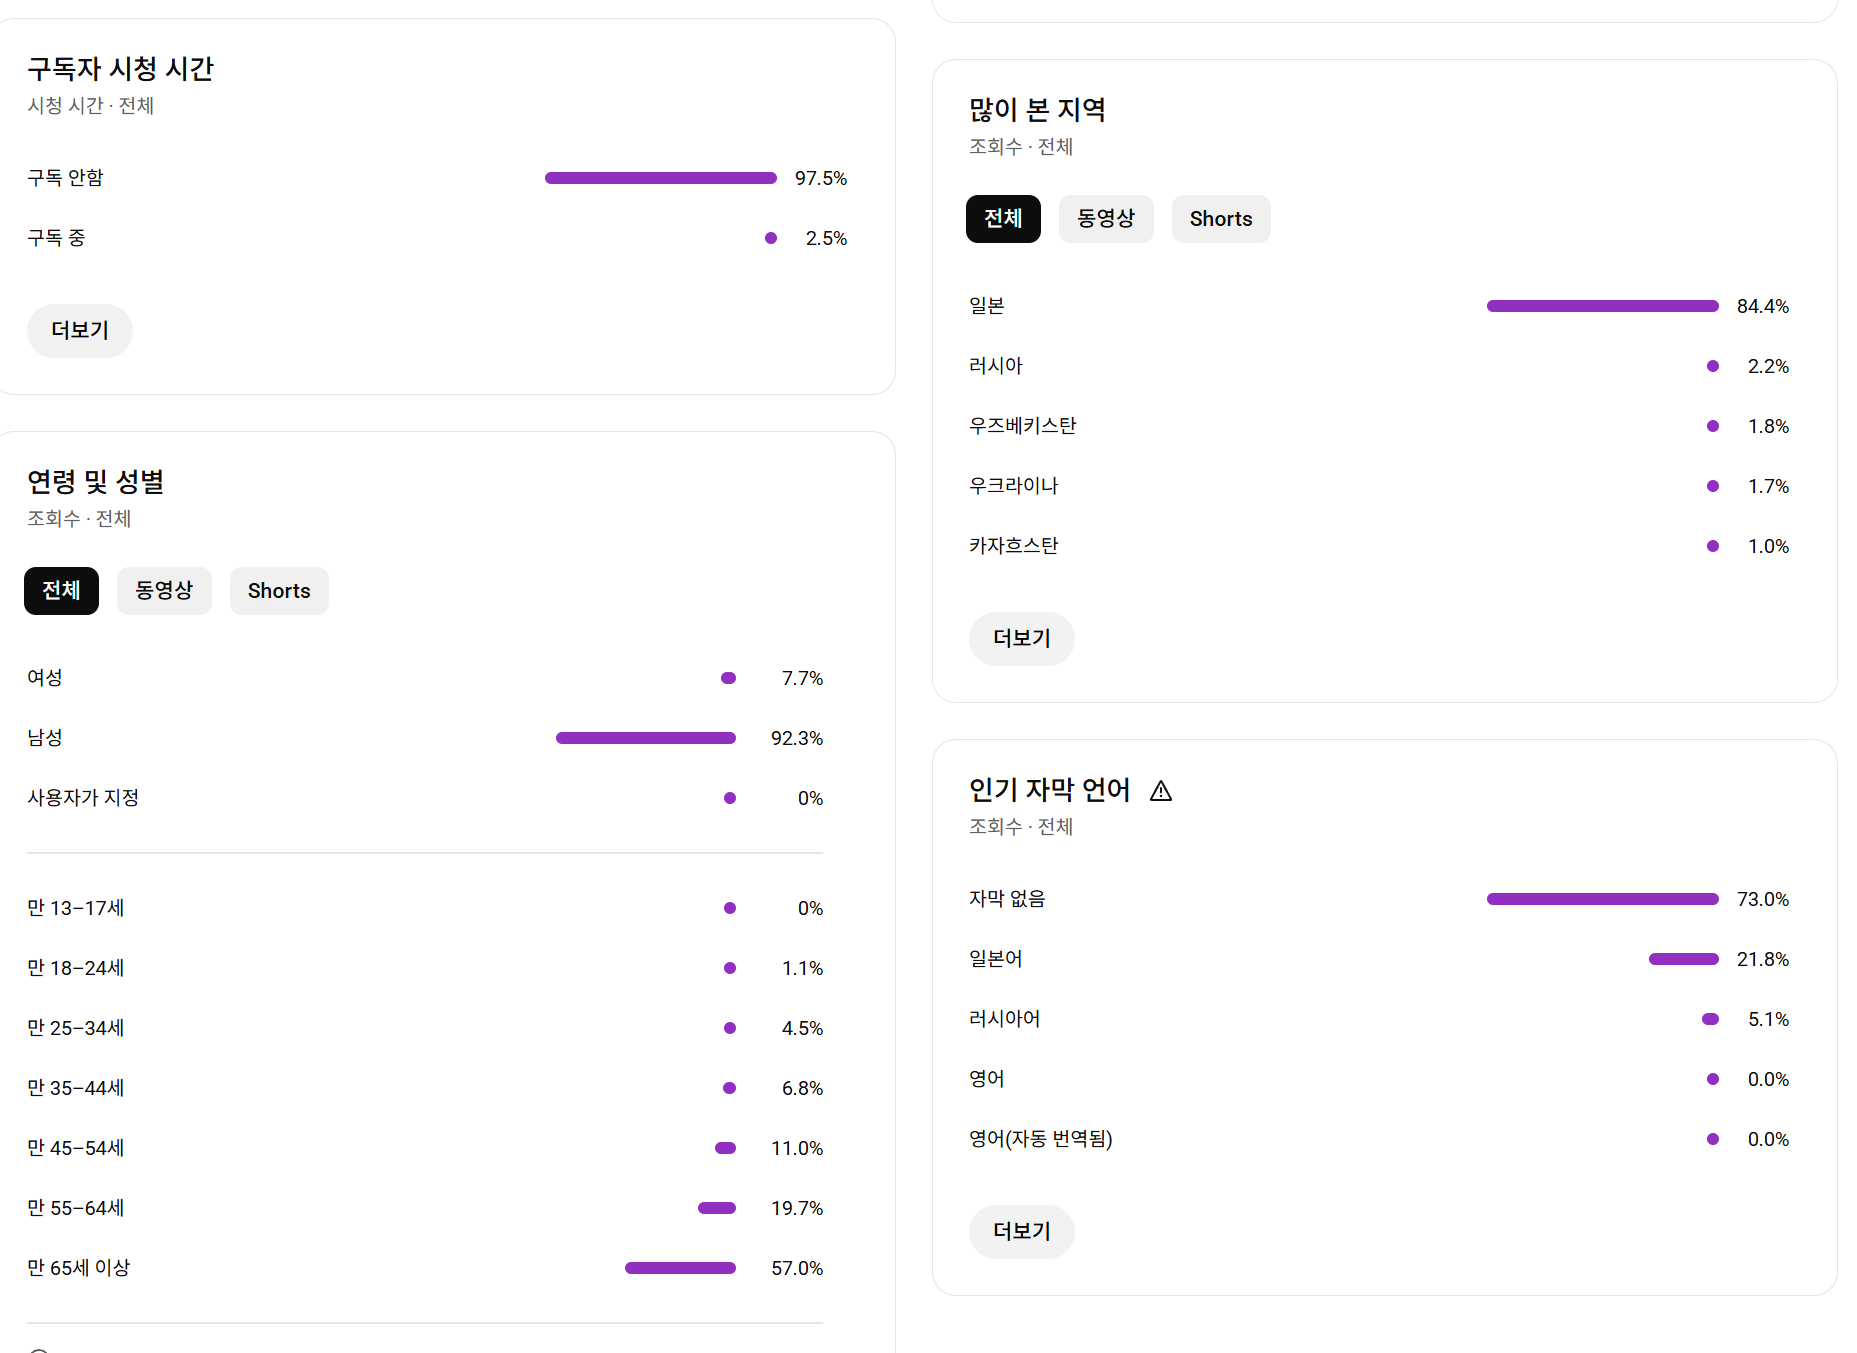Switch to the 동영상 tab in 많이 본 지역
The width and height of the screenshot is (1857, 1353).
pyautogui.click(x=1106, y=219)
